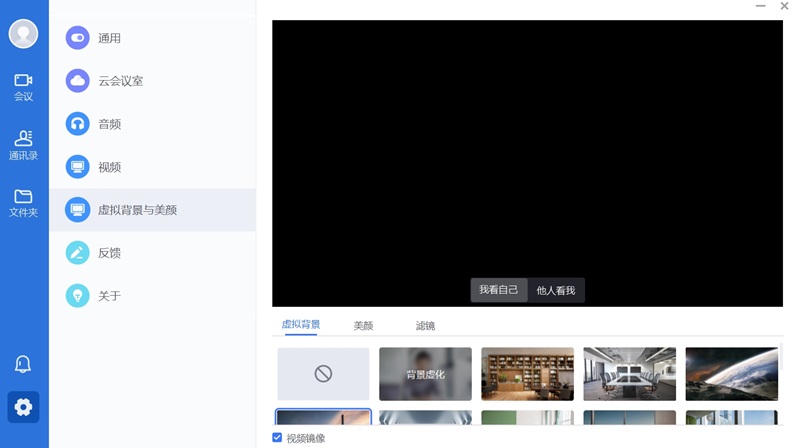Open 通用 general settings
Image resolution: width=800 pixels, height=448 pixels.
pyautogui.click(x=109, y=38)
